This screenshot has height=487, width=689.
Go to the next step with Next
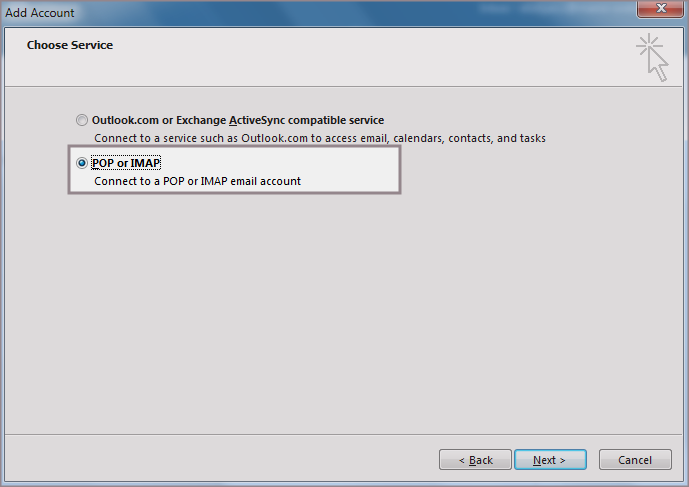tap(549, 460)
